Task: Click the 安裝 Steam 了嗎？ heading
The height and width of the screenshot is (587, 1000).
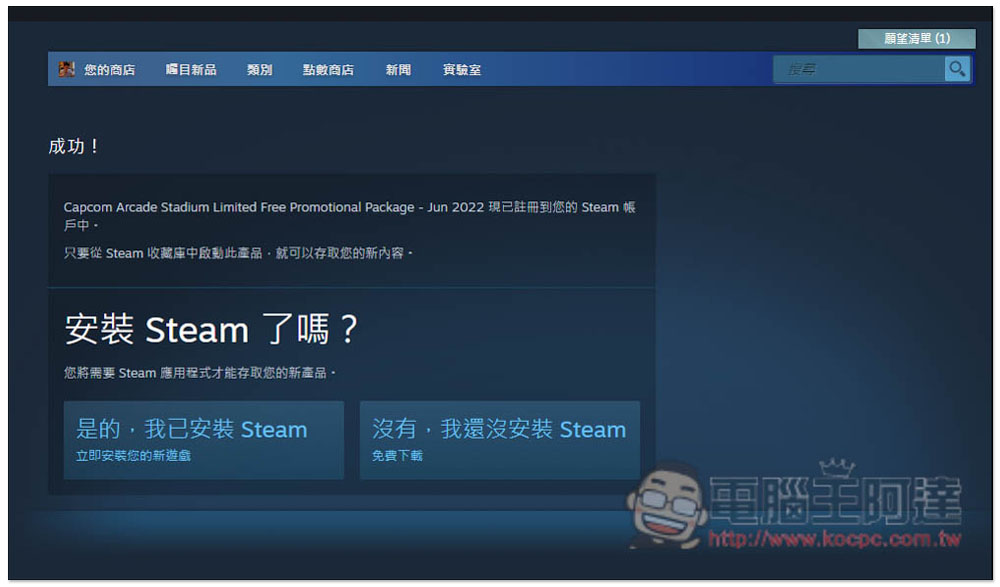Action: [211, 329]
